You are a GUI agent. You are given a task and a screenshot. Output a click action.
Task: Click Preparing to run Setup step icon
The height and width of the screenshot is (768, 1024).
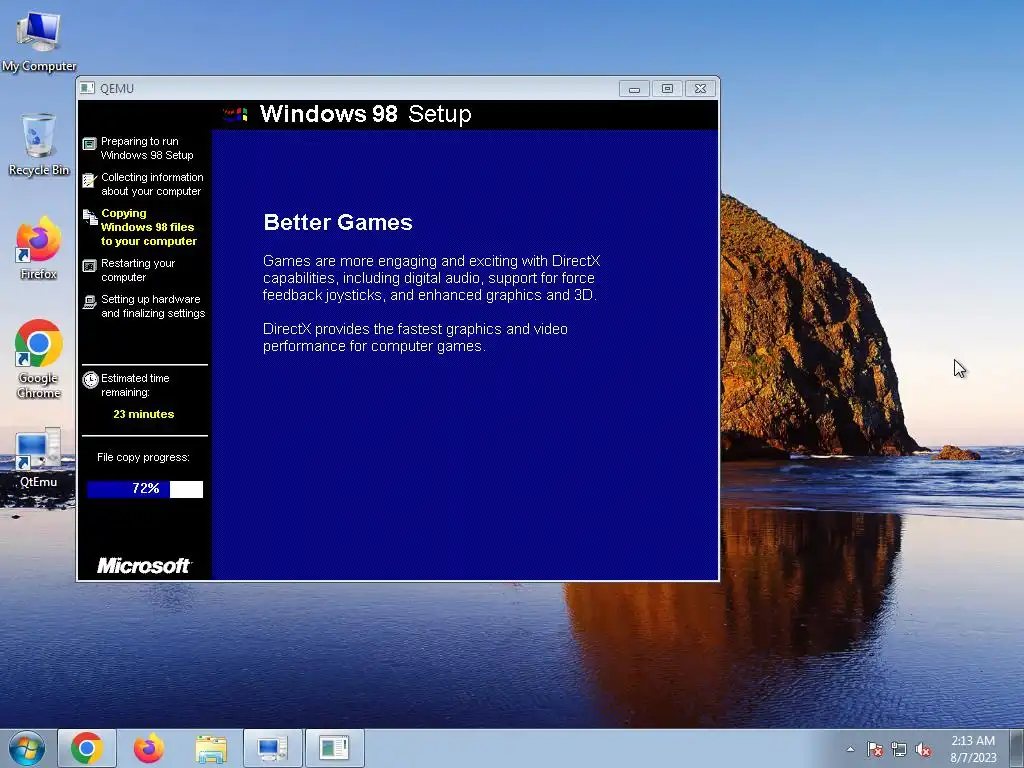89,143
